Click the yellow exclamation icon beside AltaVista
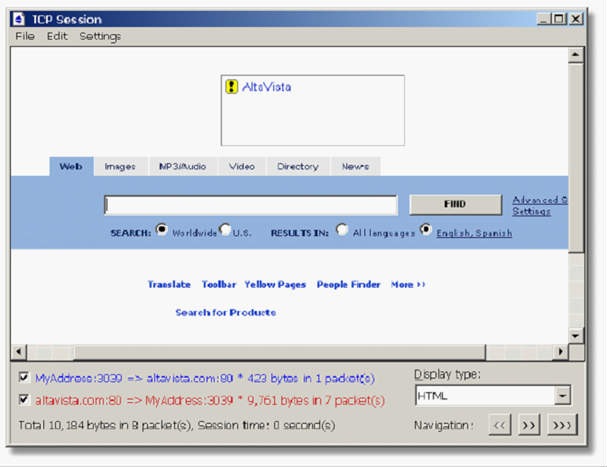 [x=231, y=87]
